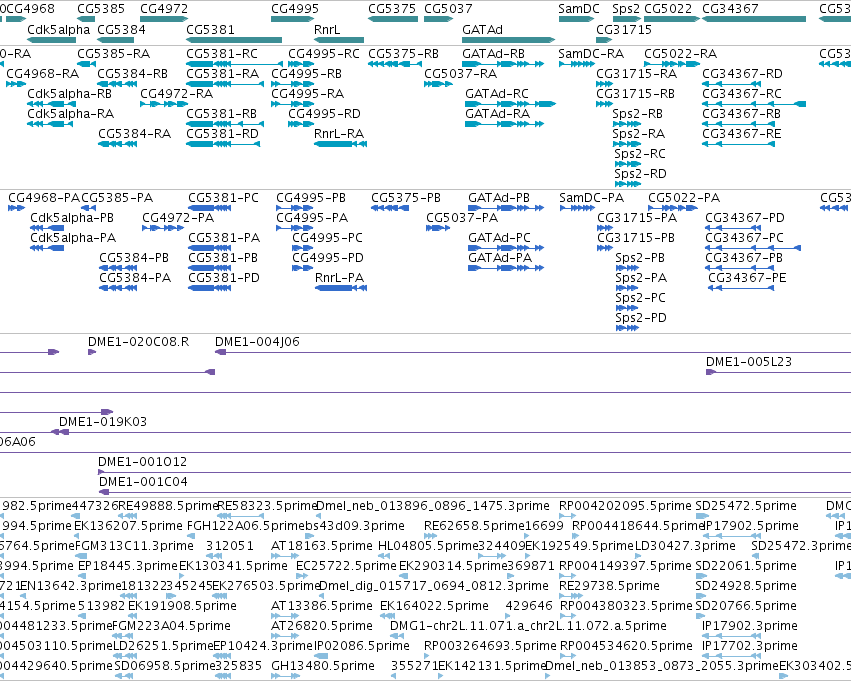Click the 'CG5022' gene label

tap(668, 9)
